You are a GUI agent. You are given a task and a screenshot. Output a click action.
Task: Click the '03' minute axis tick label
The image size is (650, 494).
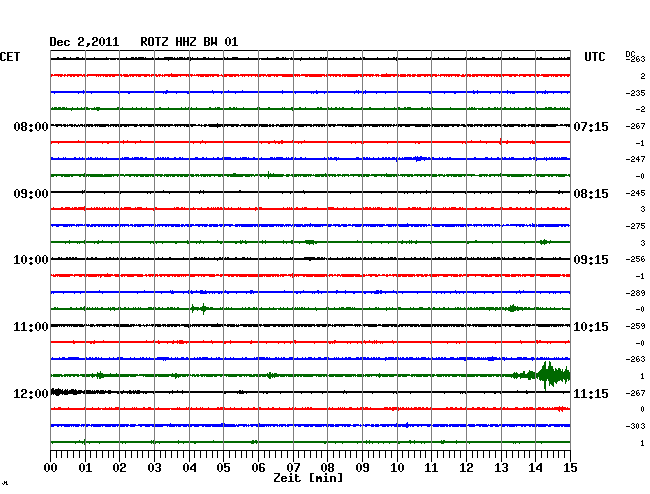click(x=155, y=467)
